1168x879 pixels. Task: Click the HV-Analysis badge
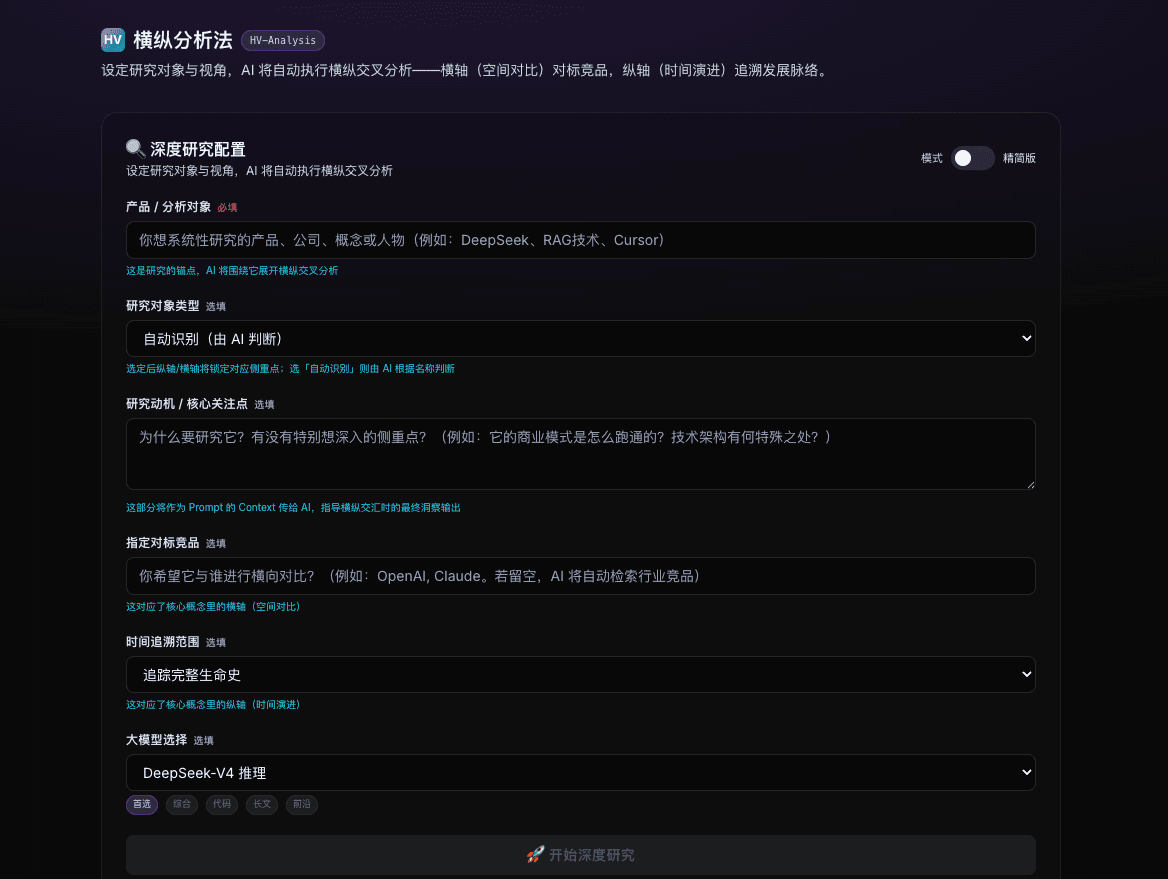[x=282, y=40]
